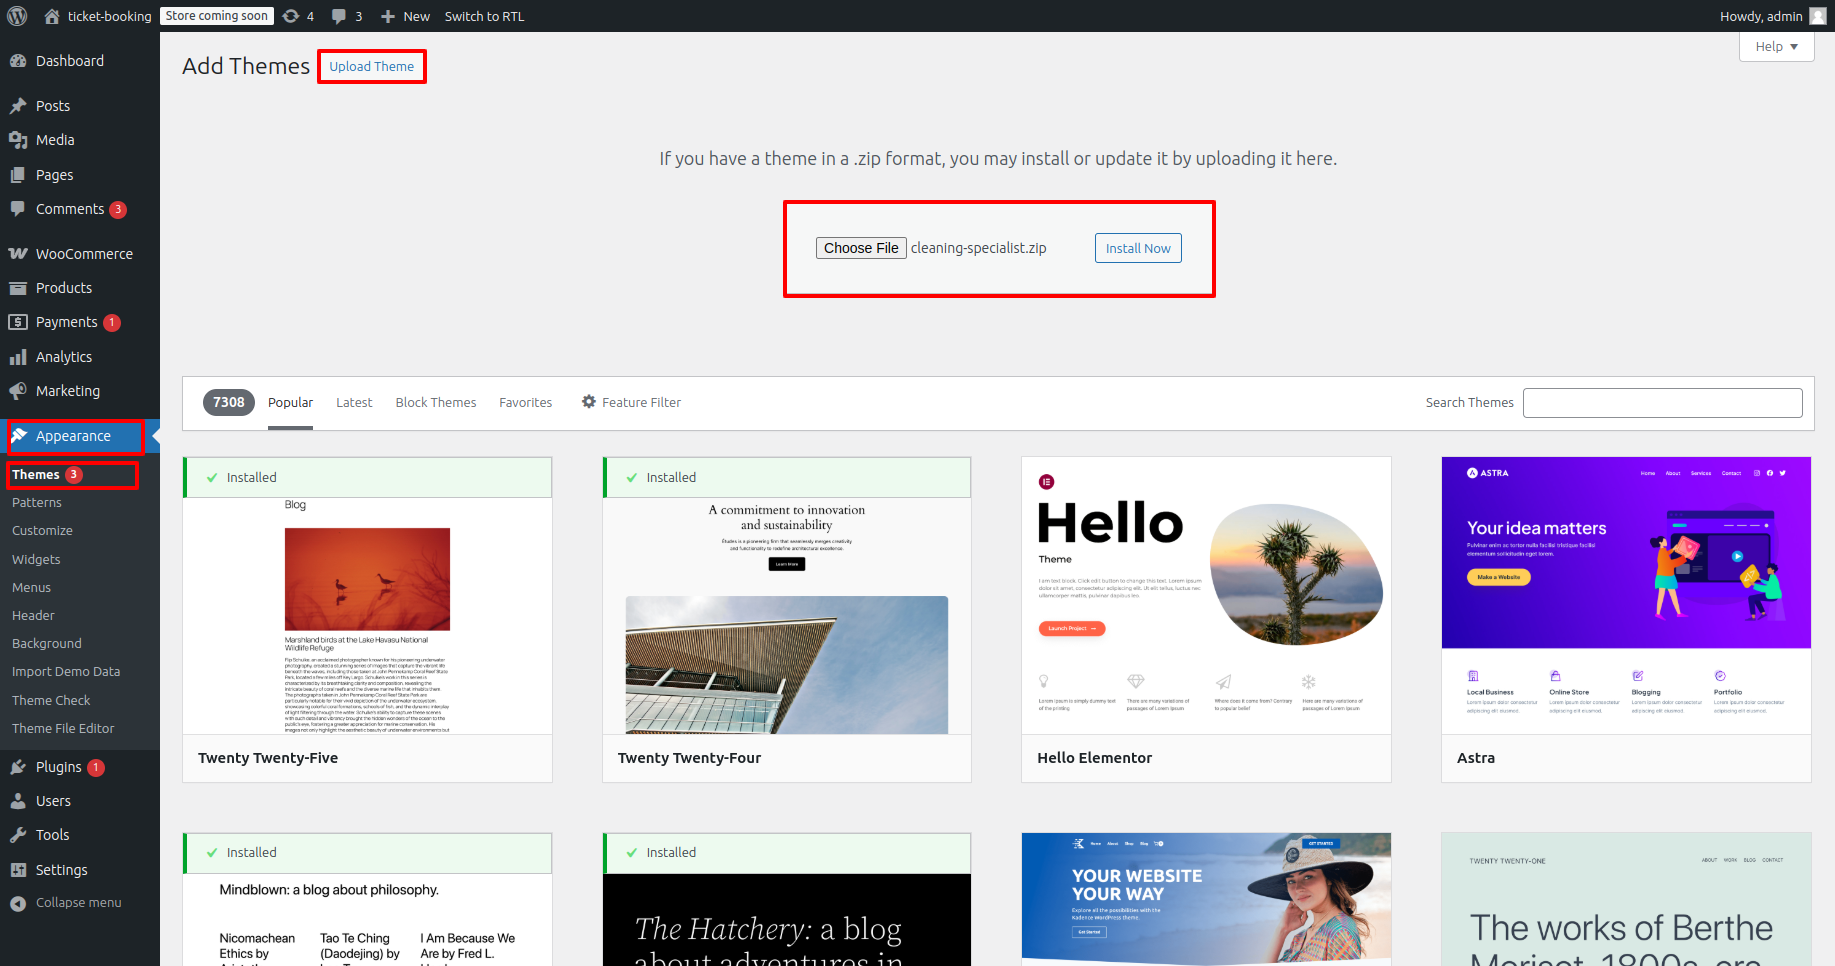
Task: Open WooCommerce via its sidebar icon
Action: point(18,254)
